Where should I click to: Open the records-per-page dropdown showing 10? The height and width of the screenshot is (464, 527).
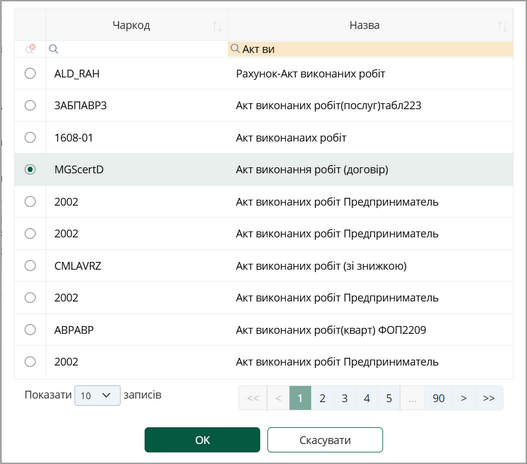tap(97, 395)
